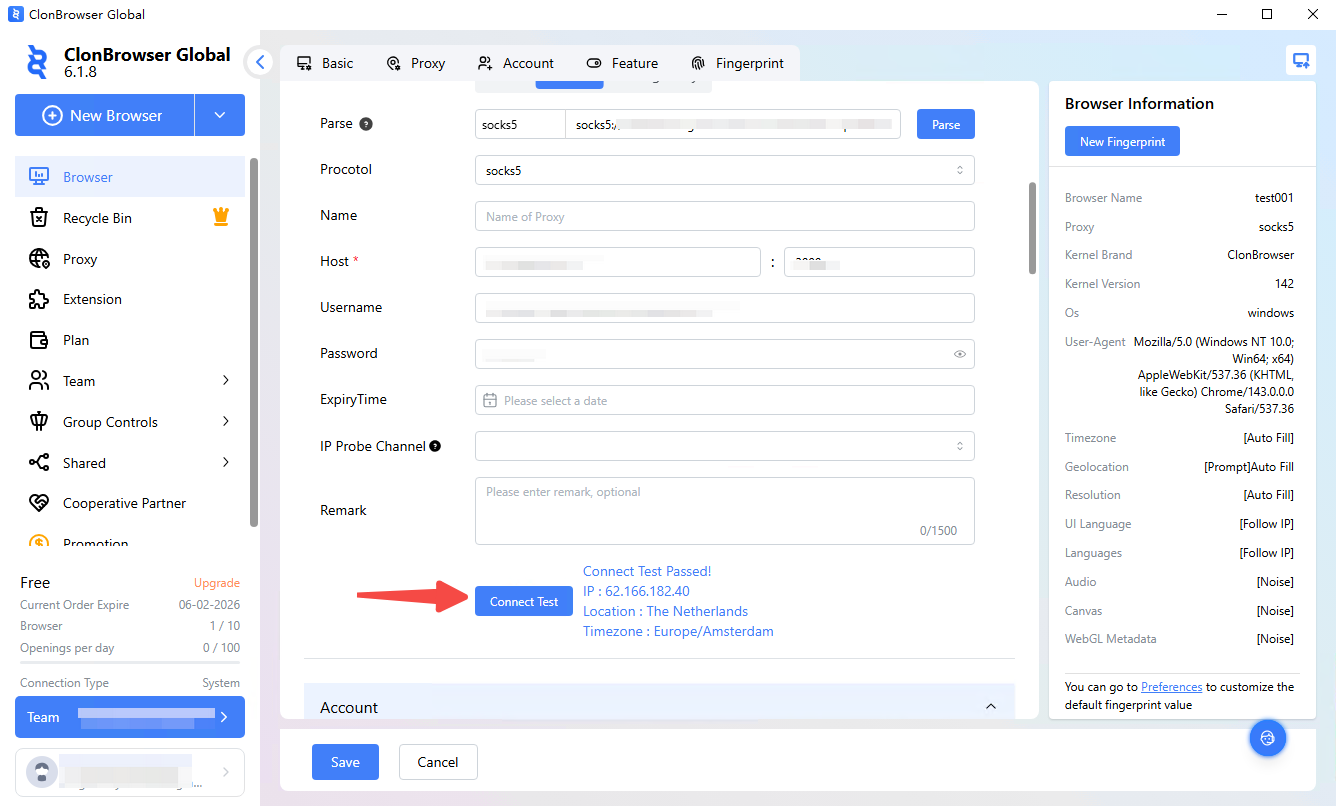This screenshot has width=1336, height=806.
Task: Click the ExpiryTime date field
Action: [724, 400]
